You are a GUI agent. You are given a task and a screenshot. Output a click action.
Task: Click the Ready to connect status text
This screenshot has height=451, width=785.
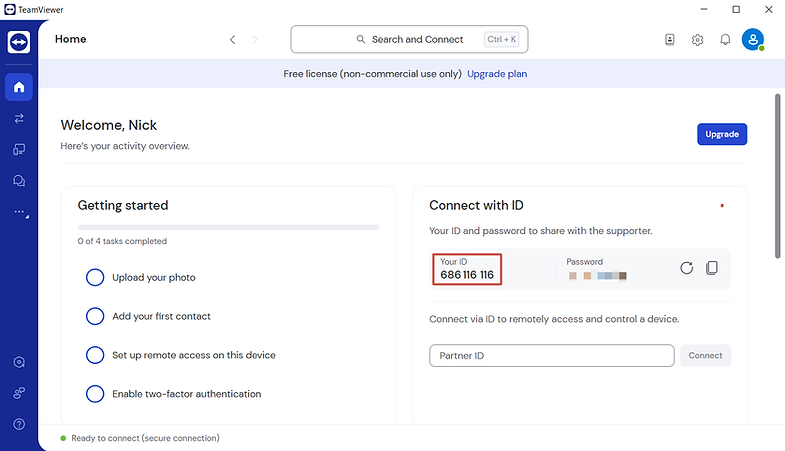pyautogui.click(x=145, y=438)
